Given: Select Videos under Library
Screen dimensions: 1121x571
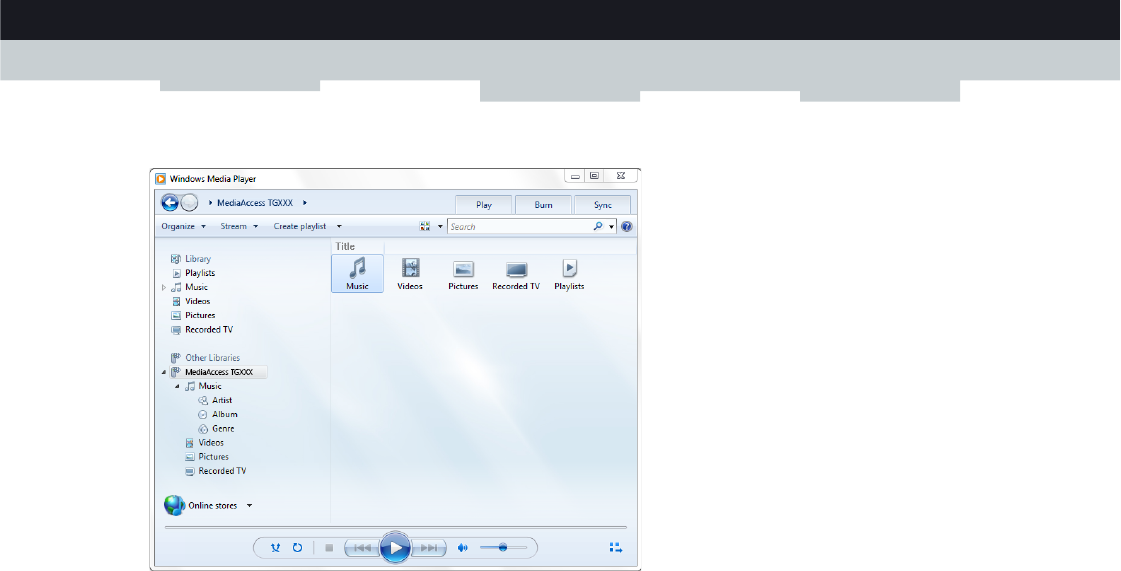Looking at the screenshot, I should click(x=197, y=301).
